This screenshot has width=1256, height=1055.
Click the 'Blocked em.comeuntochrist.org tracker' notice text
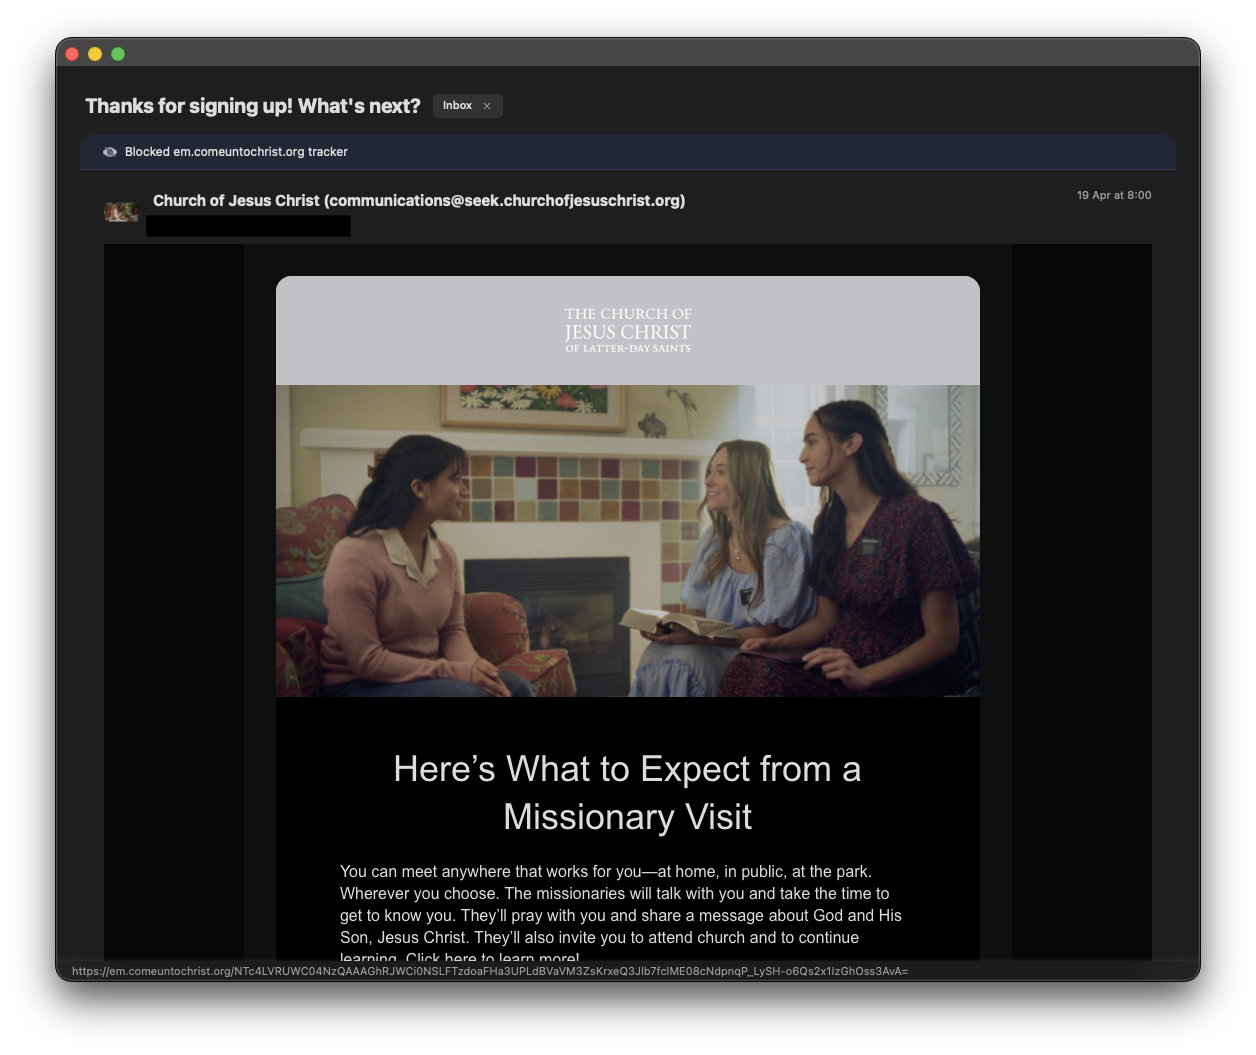(236, 152)
